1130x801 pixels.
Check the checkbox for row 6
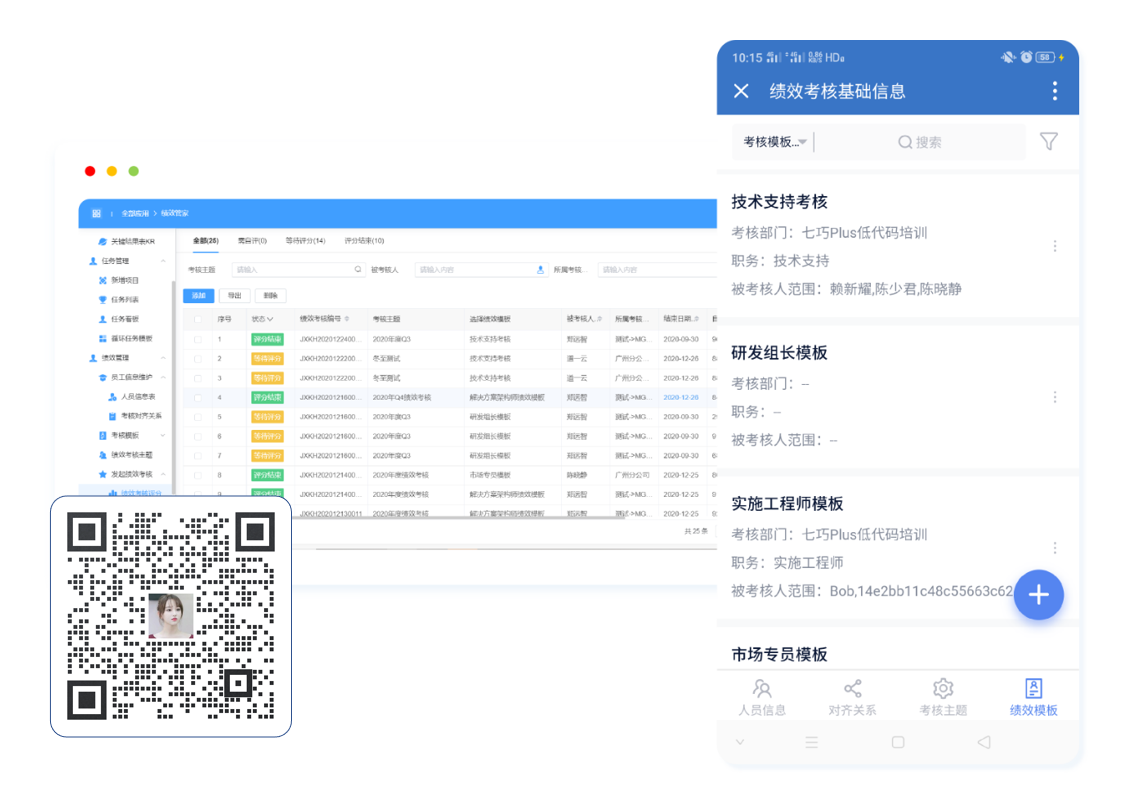point(198,436)
